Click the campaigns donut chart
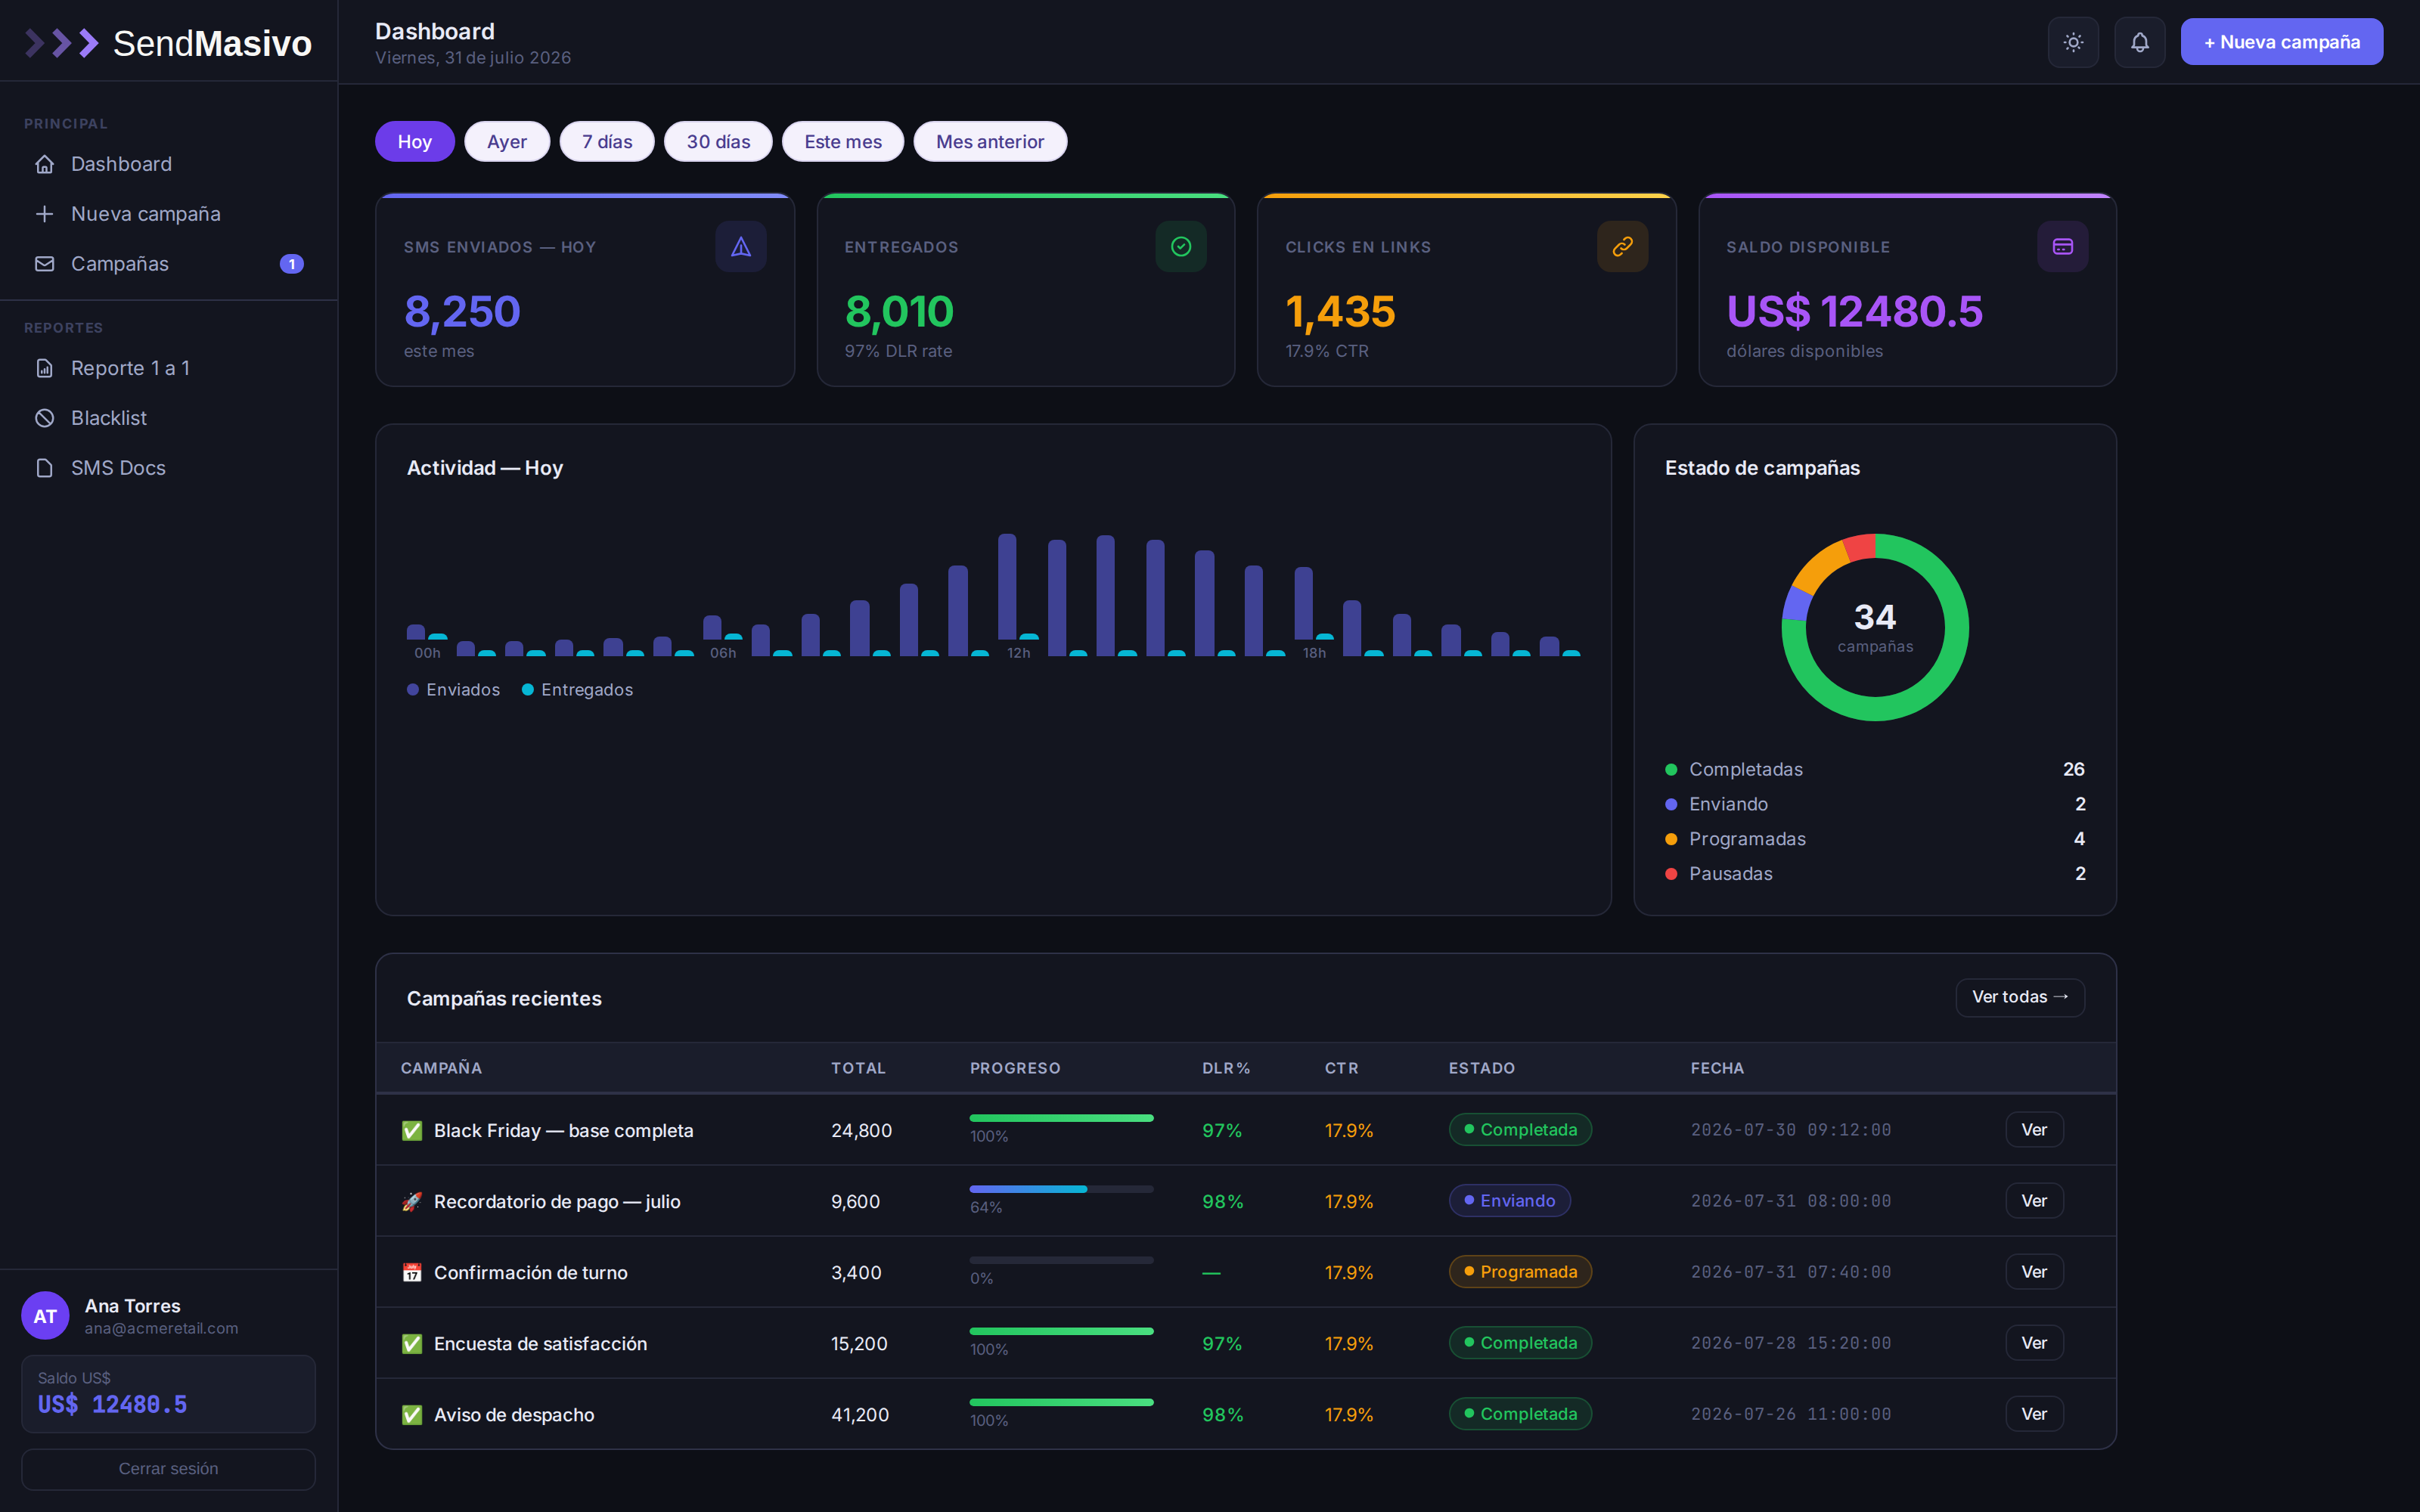The image size is (2420, 1512). (x=1875, y=627)
